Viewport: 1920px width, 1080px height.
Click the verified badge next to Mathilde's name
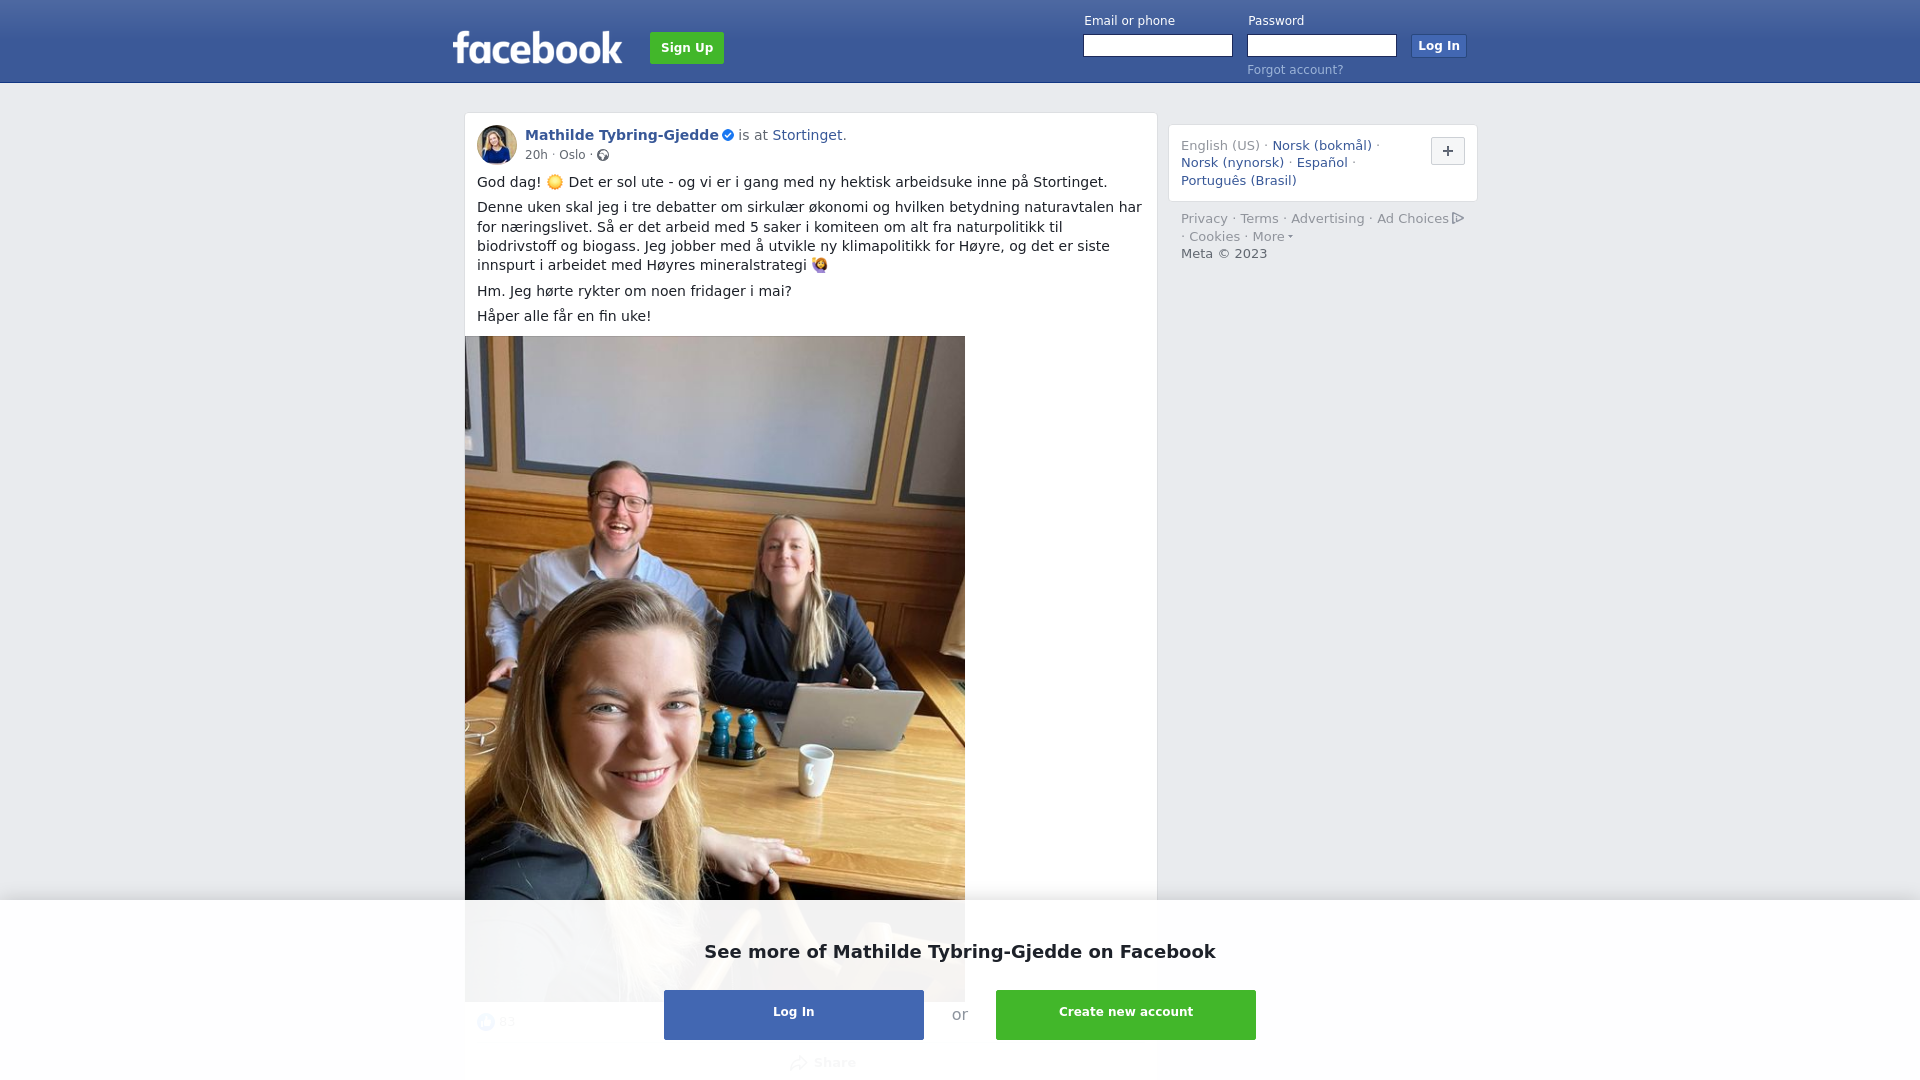point(728,135)
